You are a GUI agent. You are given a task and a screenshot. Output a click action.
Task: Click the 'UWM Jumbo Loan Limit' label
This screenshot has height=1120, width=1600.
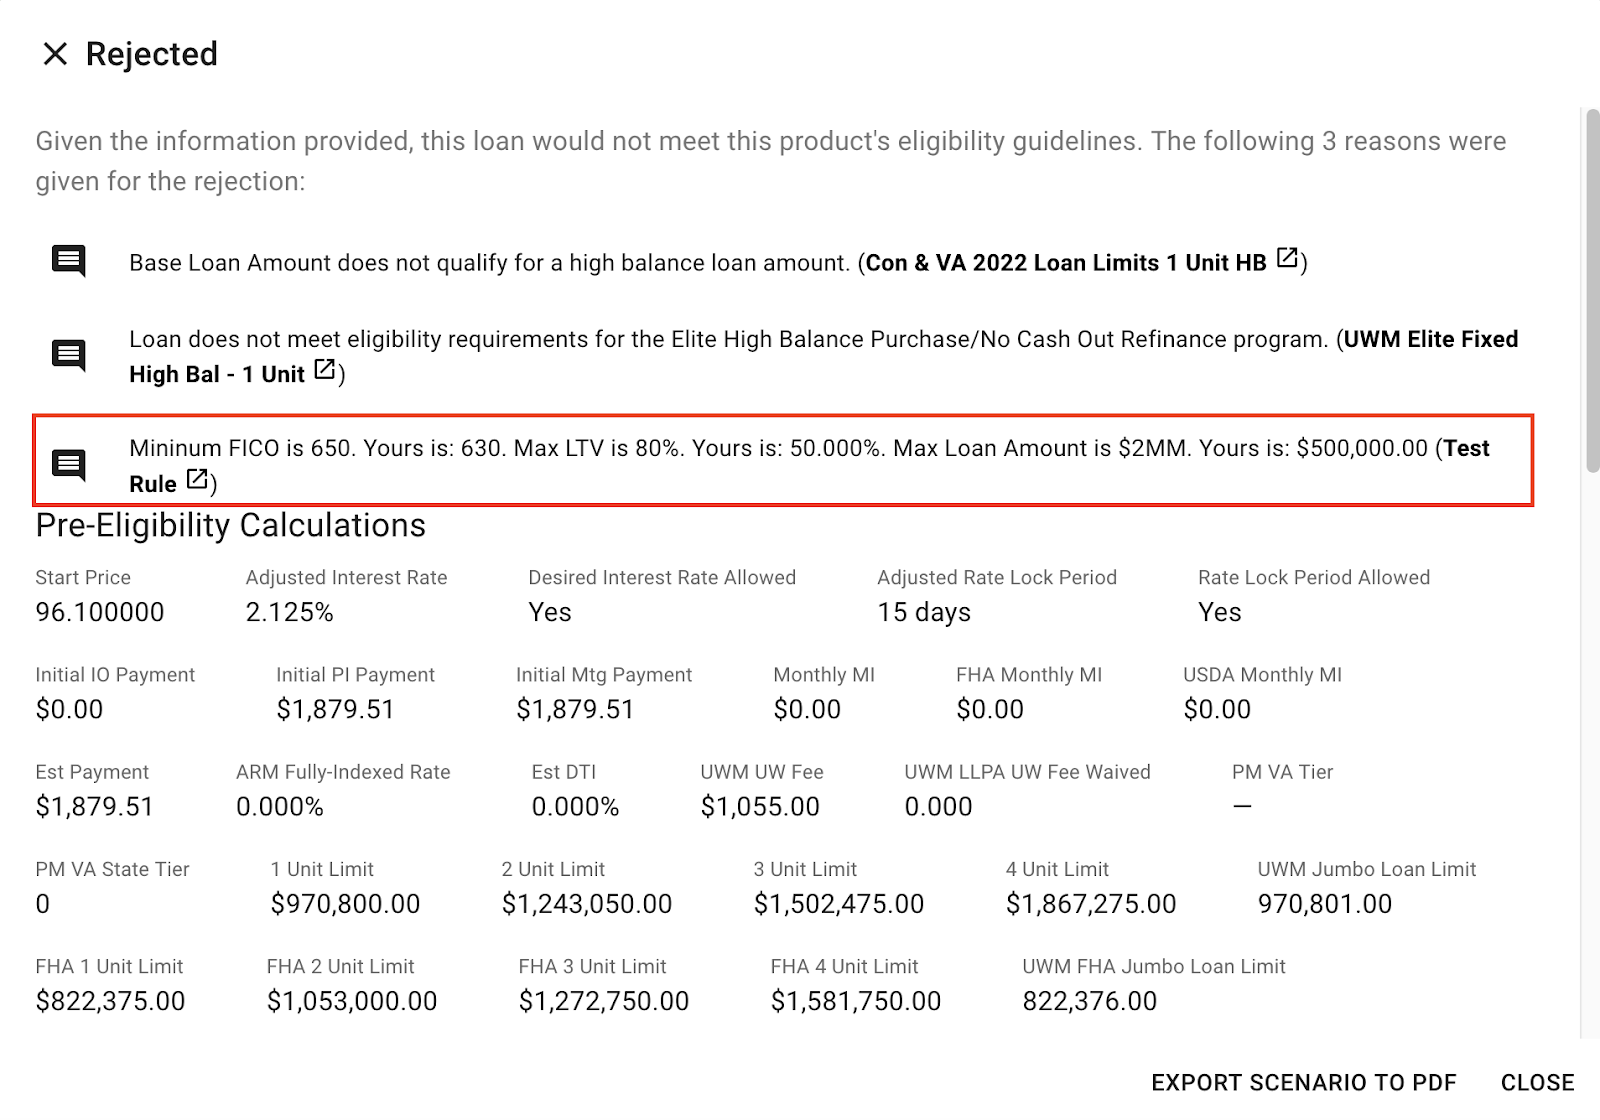pyautogui.click(x=1367, y=870)
